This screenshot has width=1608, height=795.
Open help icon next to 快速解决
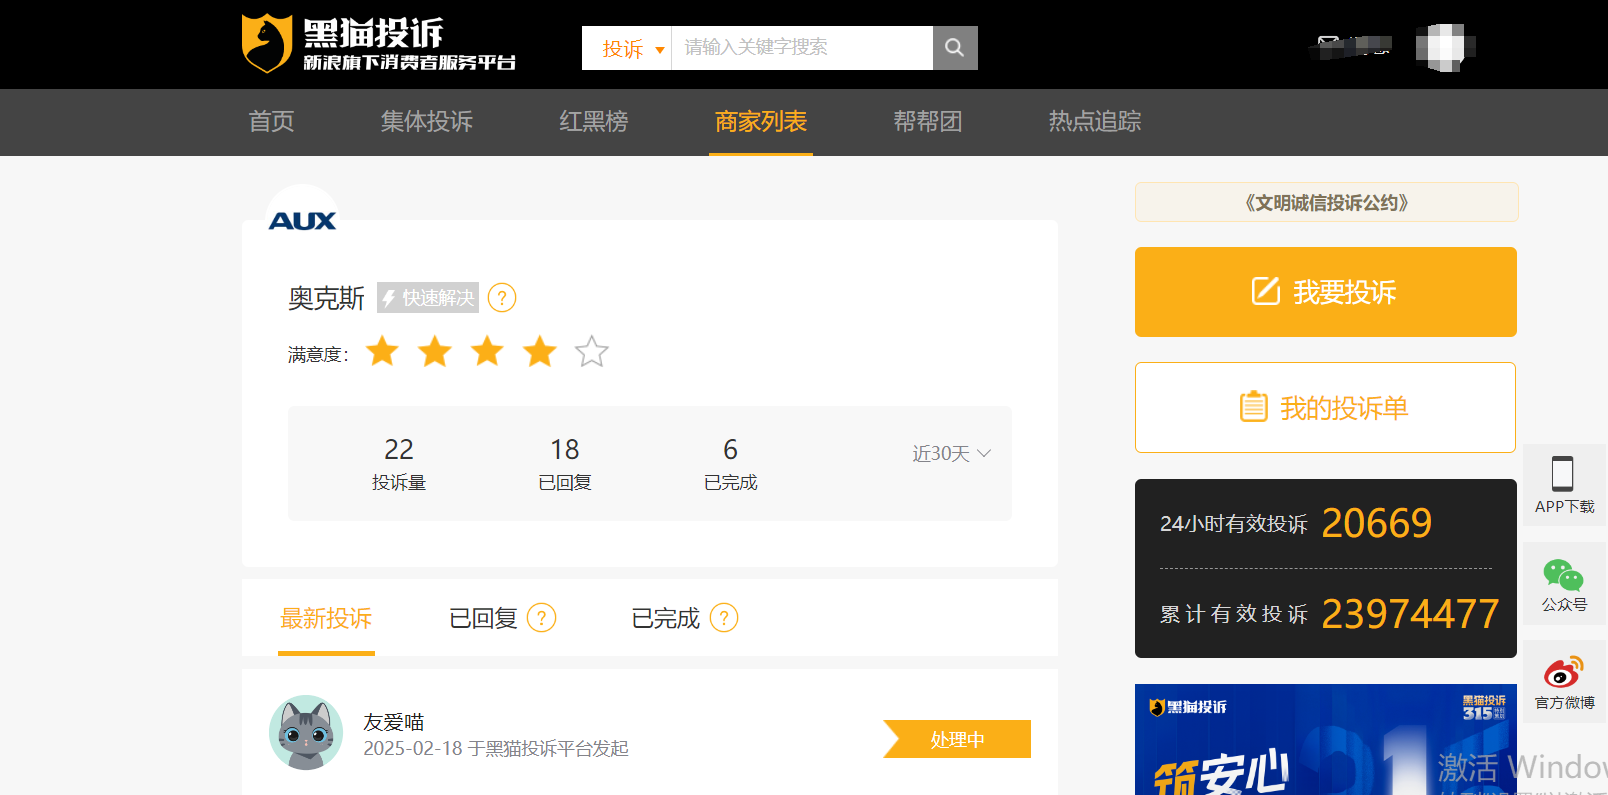click(x=502, y=298)
